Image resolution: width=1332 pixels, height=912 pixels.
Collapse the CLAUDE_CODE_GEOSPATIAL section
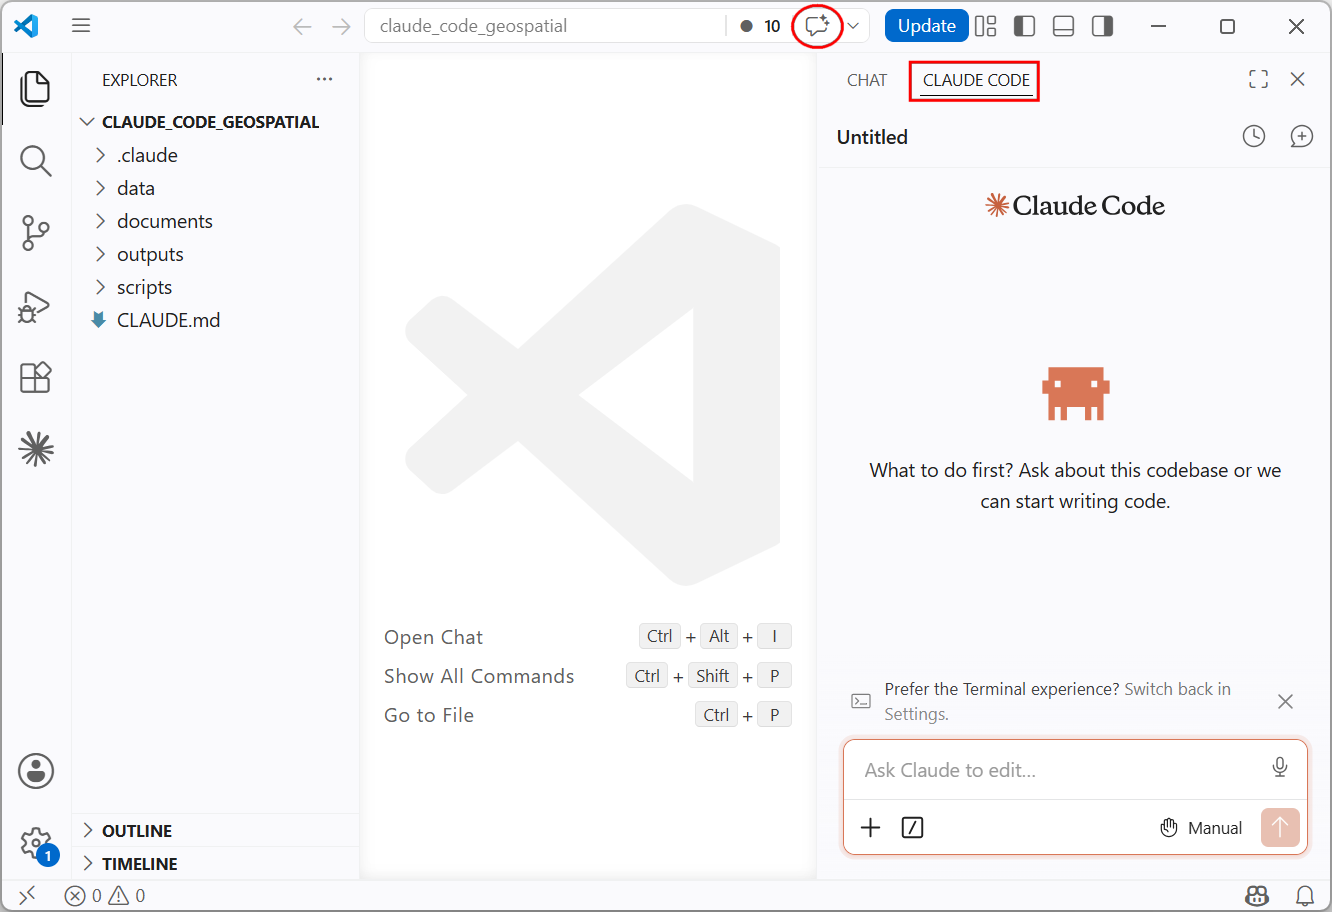(x=216, y=122)
